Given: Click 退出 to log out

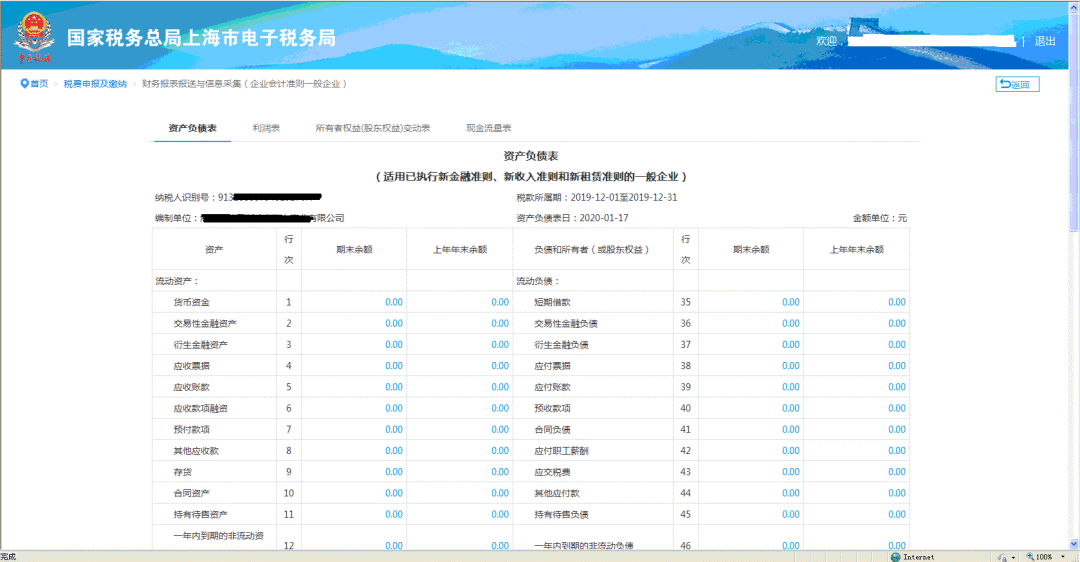Looking at the screenshot, I should click(x=1045, y=41).
